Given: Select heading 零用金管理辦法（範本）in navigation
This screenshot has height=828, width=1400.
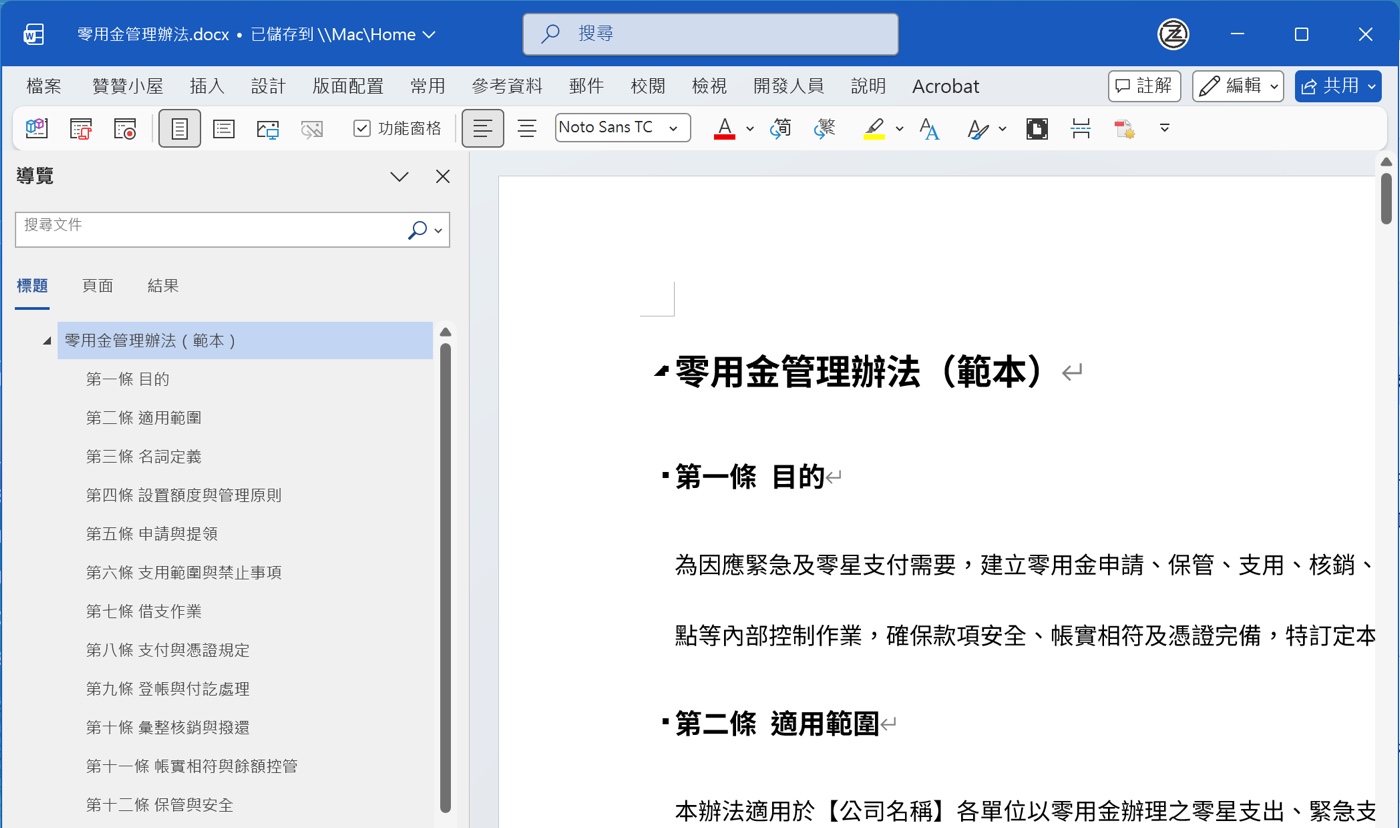Looking at the screenshot, I should click(x=245, y=340).
